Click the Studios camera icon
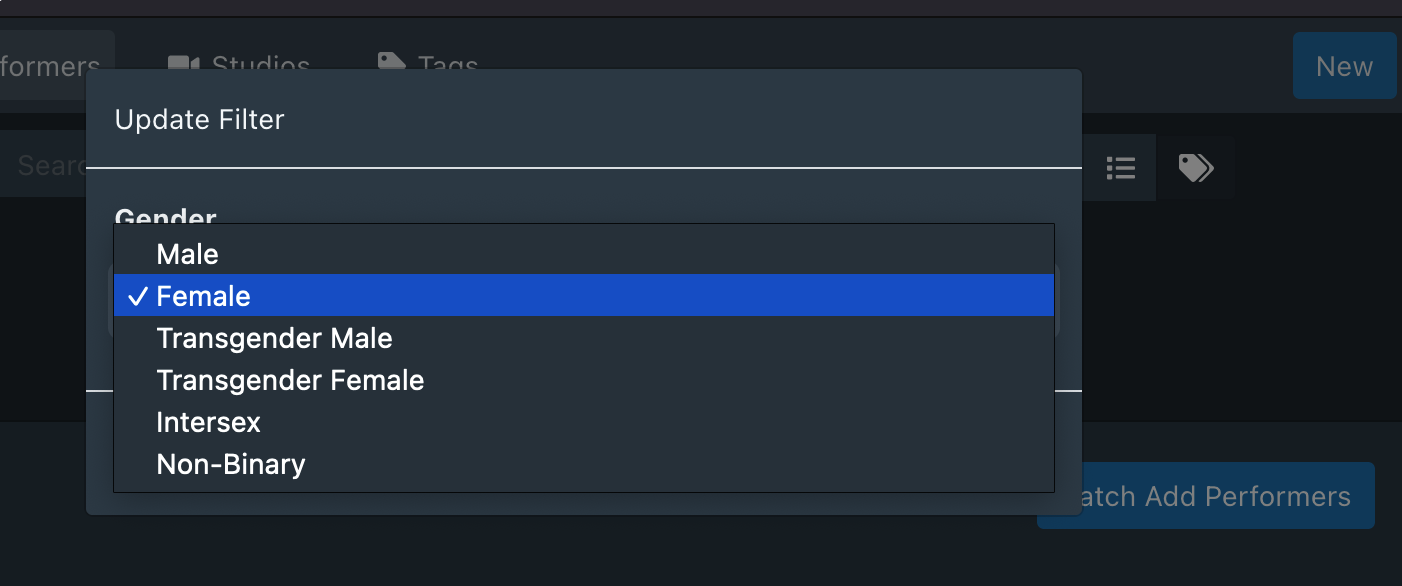Viewport: 1402px width, 586px height. click(183, 62)
